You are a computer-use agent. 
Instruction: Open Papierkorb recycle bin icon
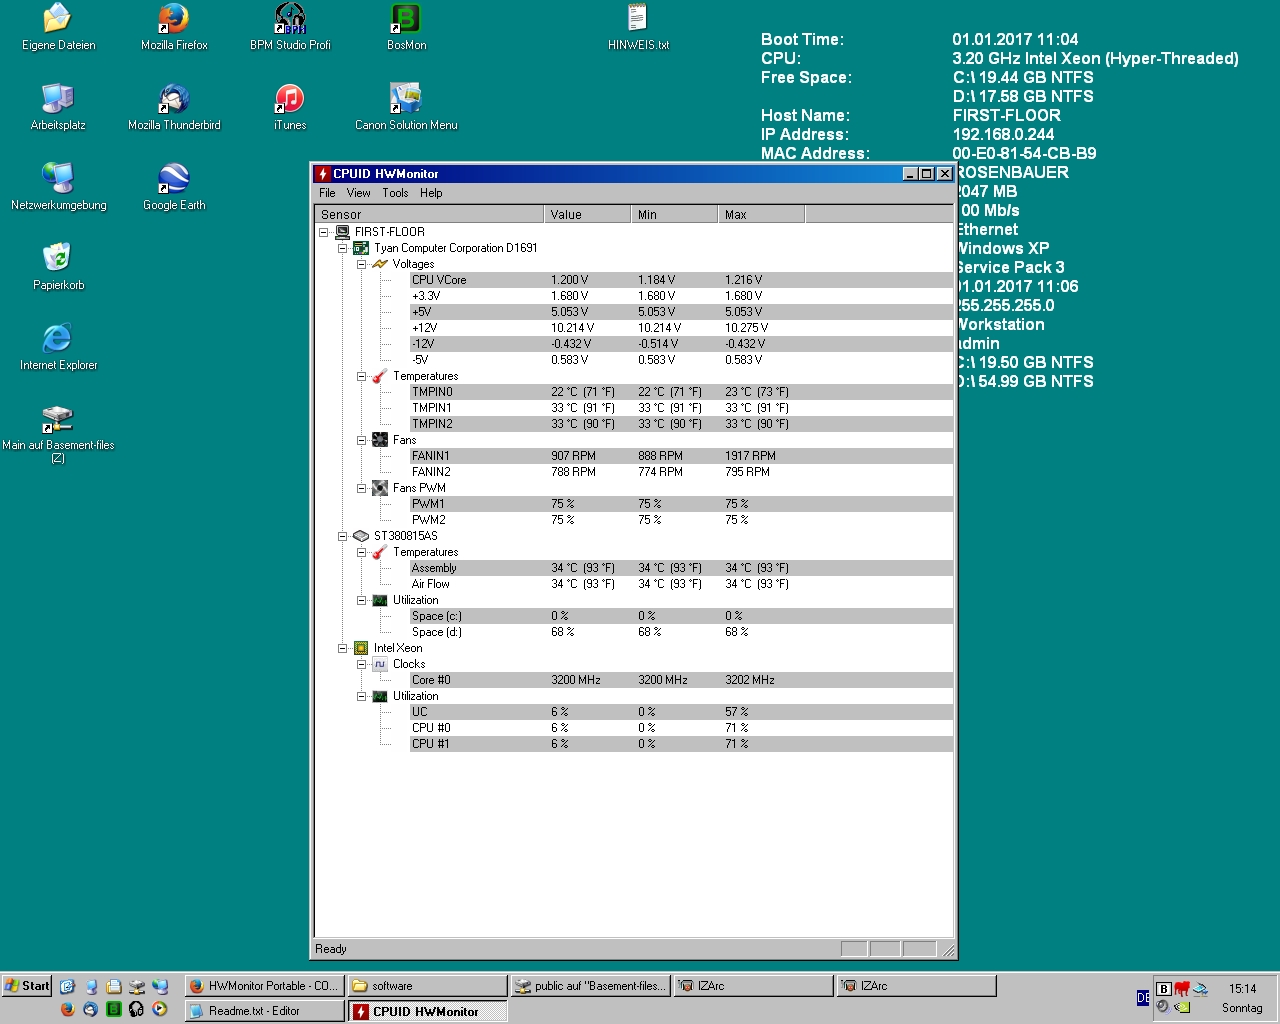58,266
